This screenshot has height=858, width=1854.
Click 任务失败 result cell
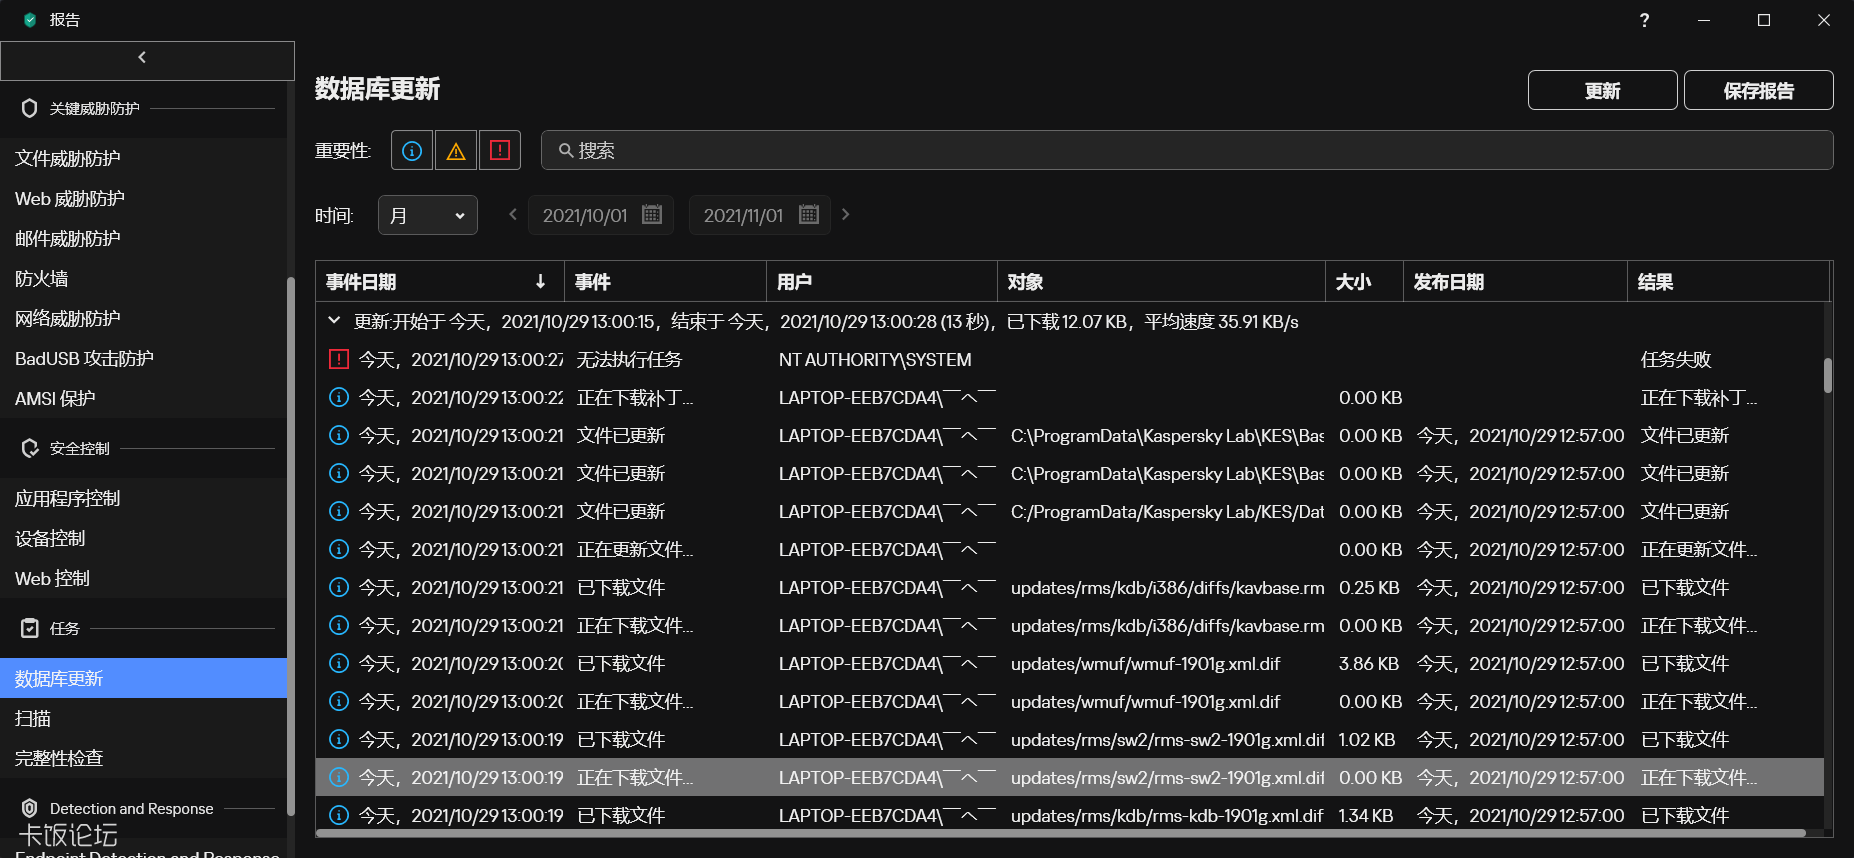pyautogui.click(x=1676, y=360)
